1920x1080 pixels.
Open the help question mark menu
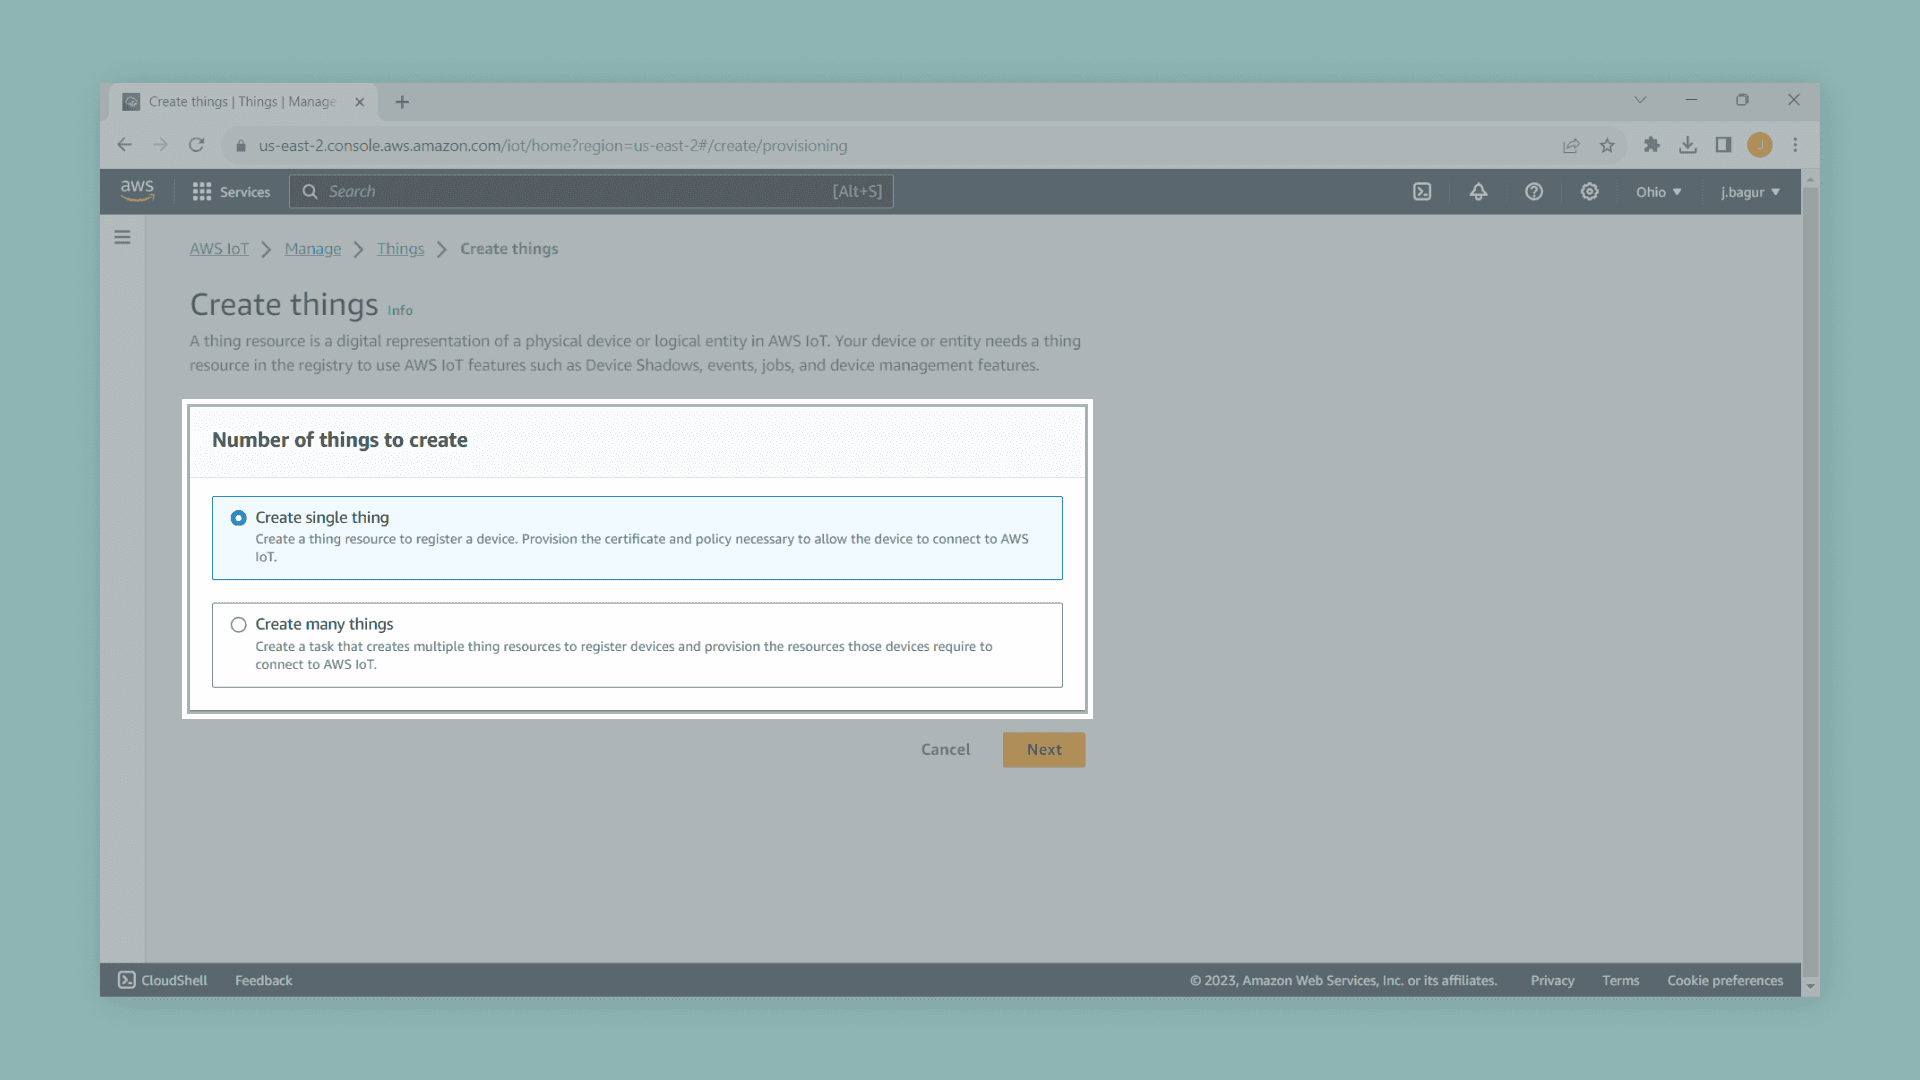pos(1534,192)
